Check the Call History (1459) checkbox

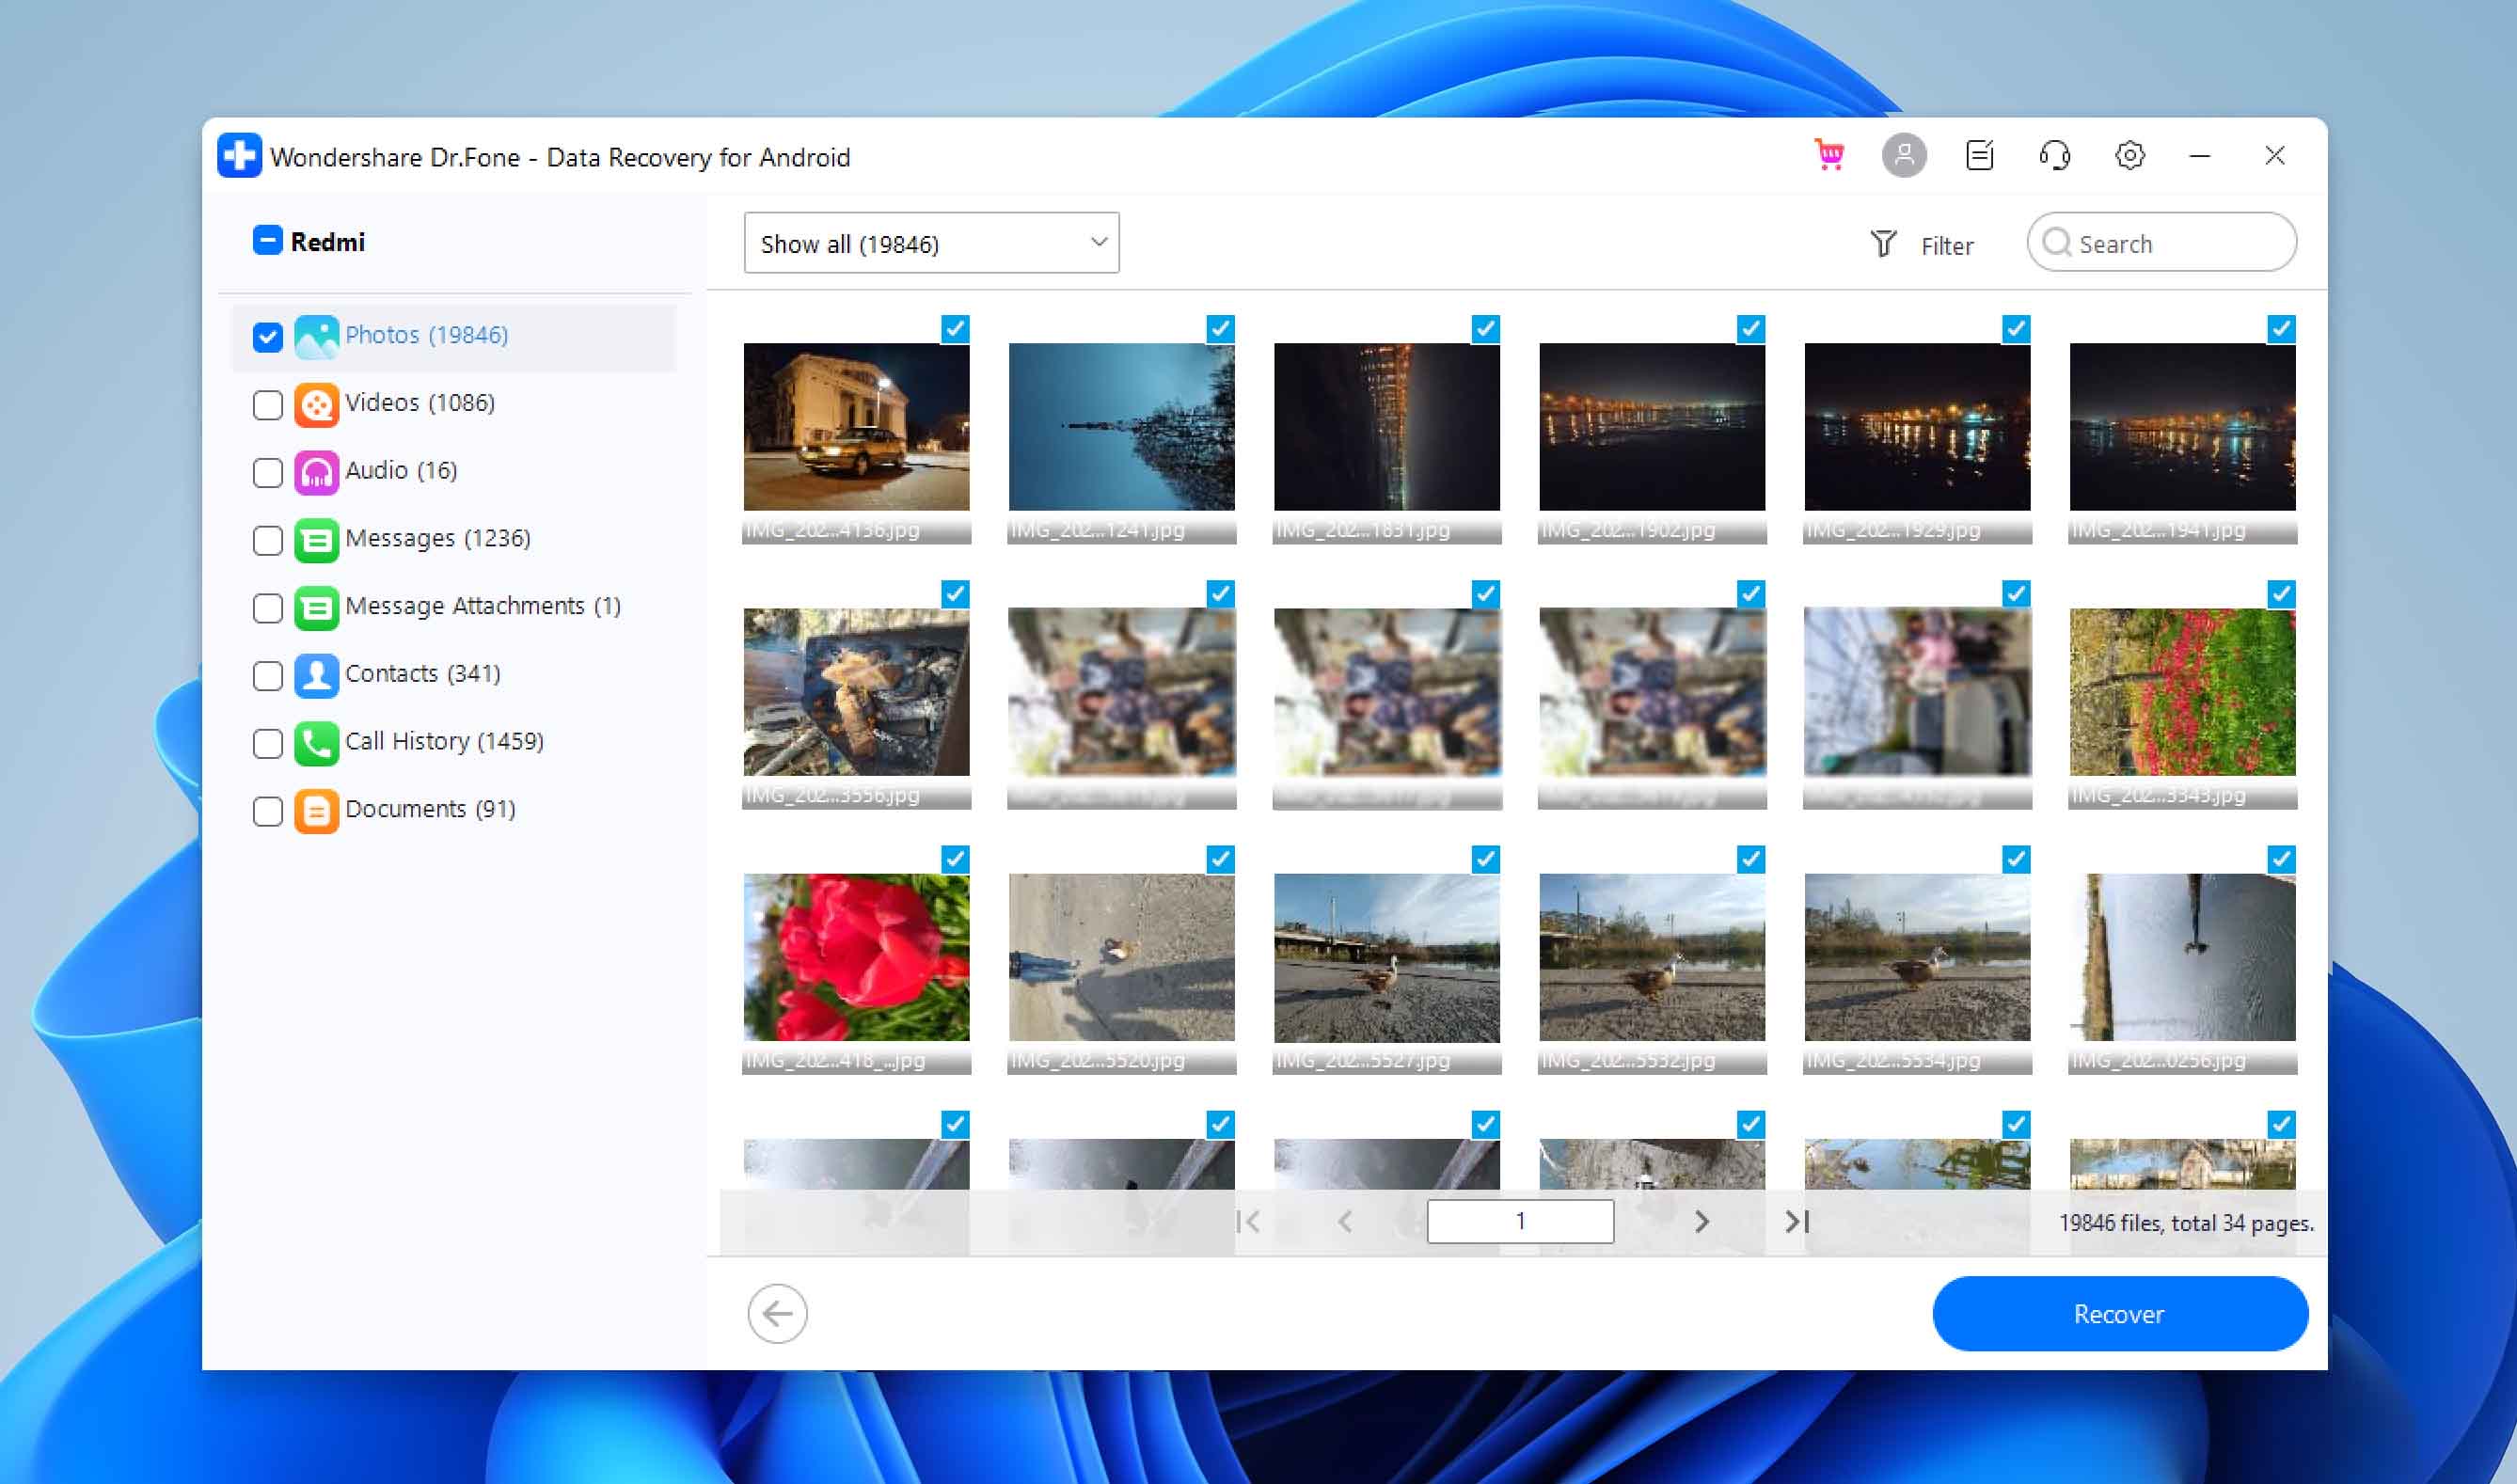point(267,744)
